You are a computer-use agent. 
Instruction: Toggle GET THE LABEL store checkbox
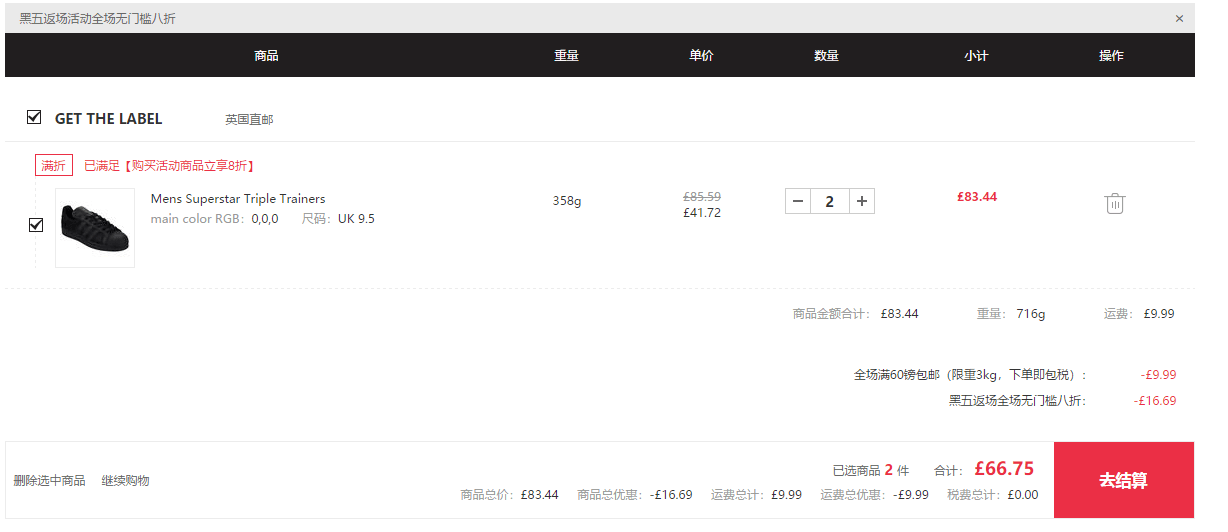(x=34, y=117)
